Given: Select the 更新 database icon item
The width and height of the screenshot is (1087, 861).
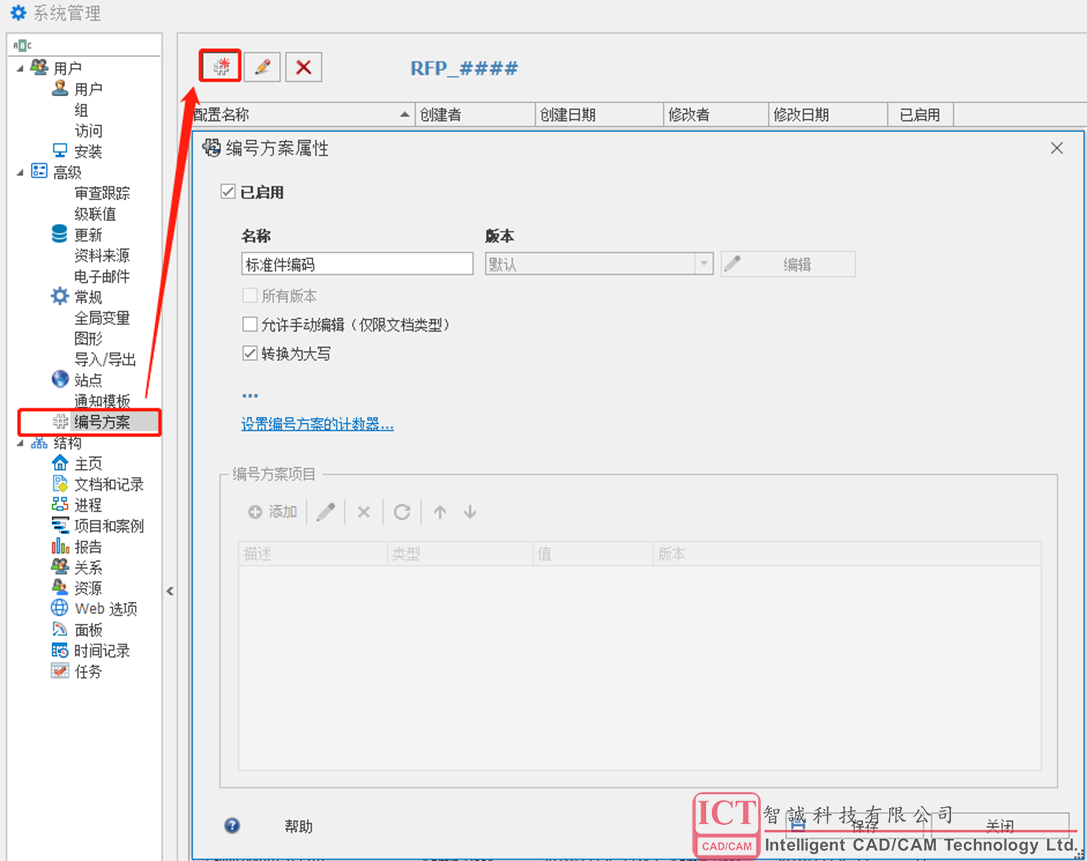Looking at the screenshot, I should pos(60,235).
